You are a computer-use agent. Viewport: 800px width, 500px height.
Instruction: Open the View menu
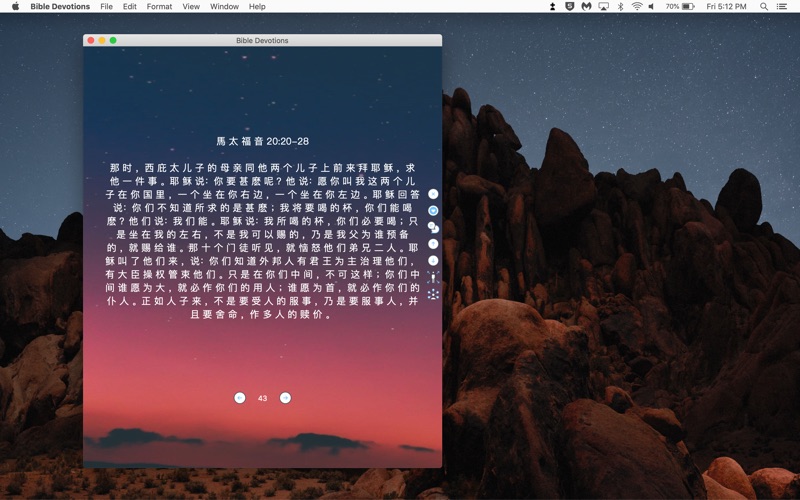(191, 7)
